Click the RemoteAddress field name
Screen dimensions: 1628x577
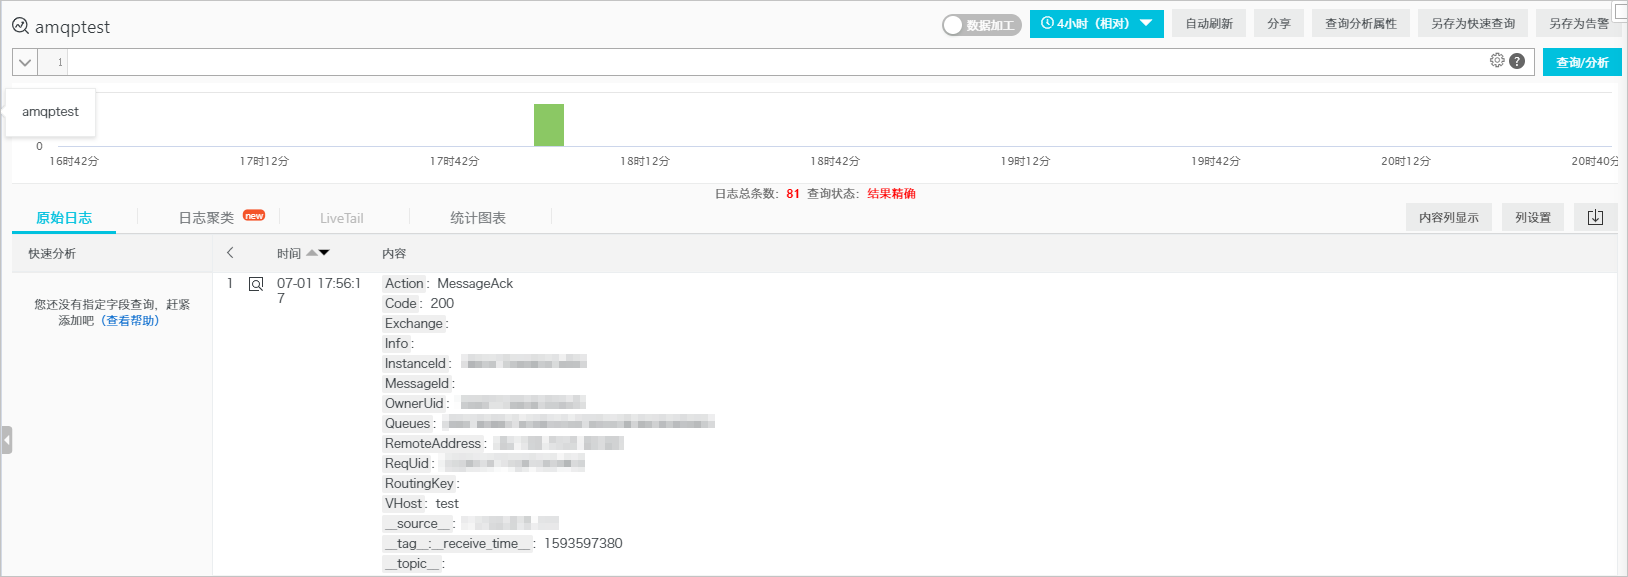coord(433,443)
